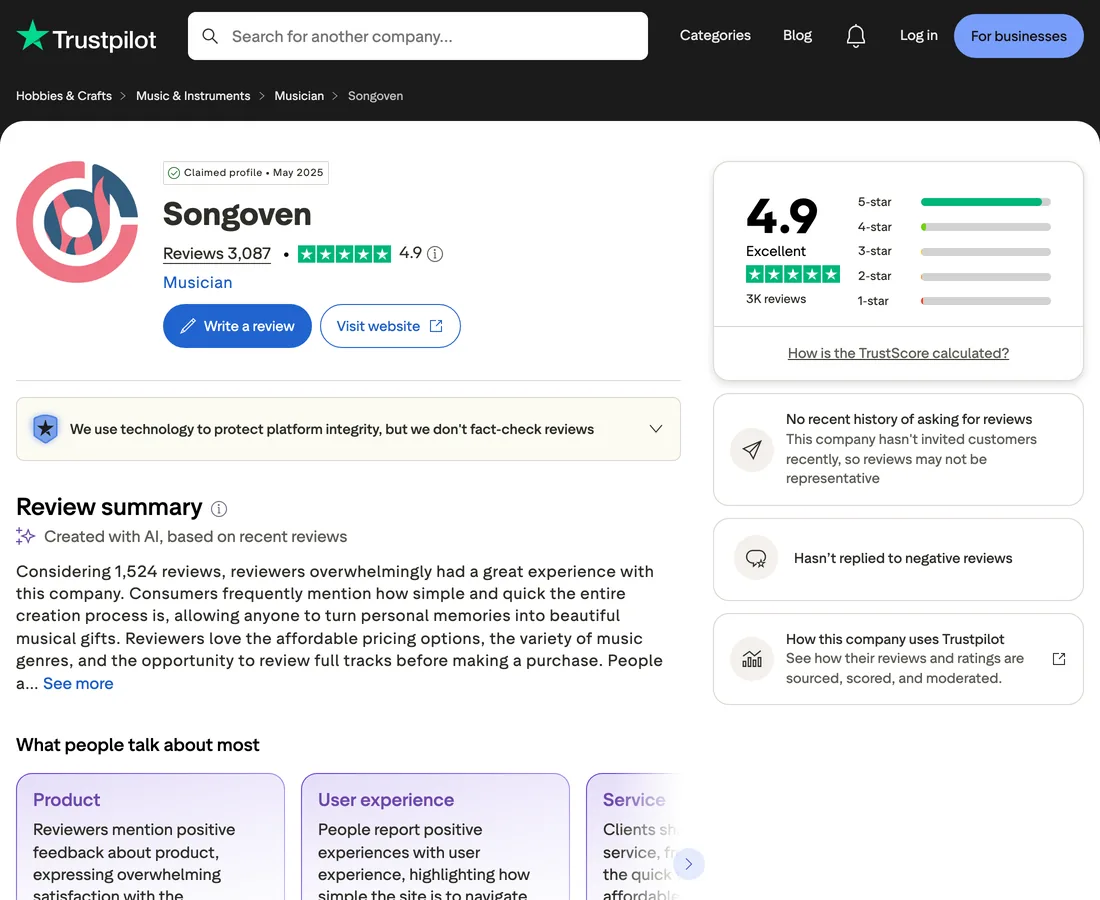1100x900 pixels.
Task: Advance topic cards with next arrow
Action: pyautogui.click(x=688, y=864)
